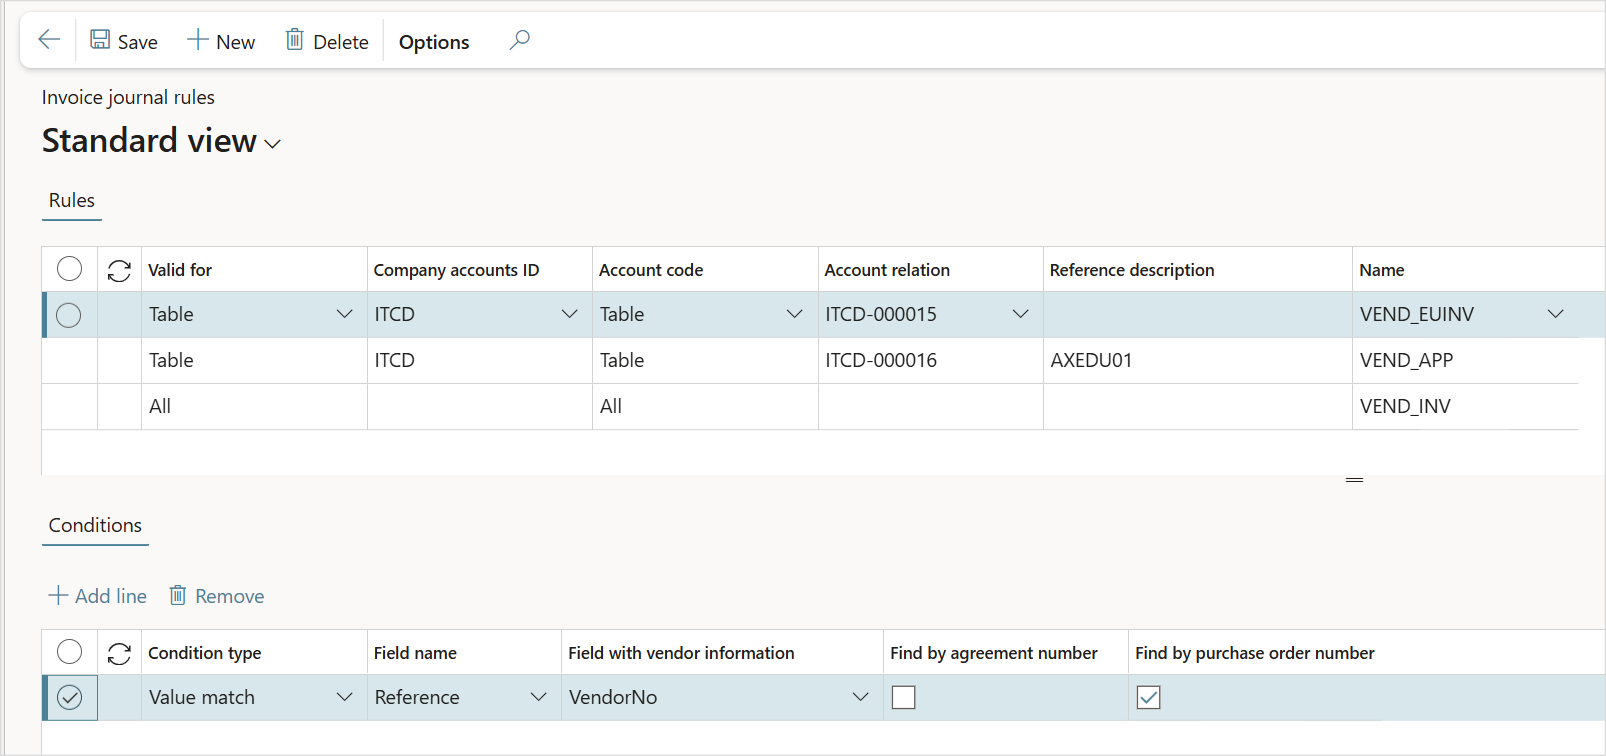Refresh the Rules grid
The height and width of the screenshot is (756, 1606).
119,270
